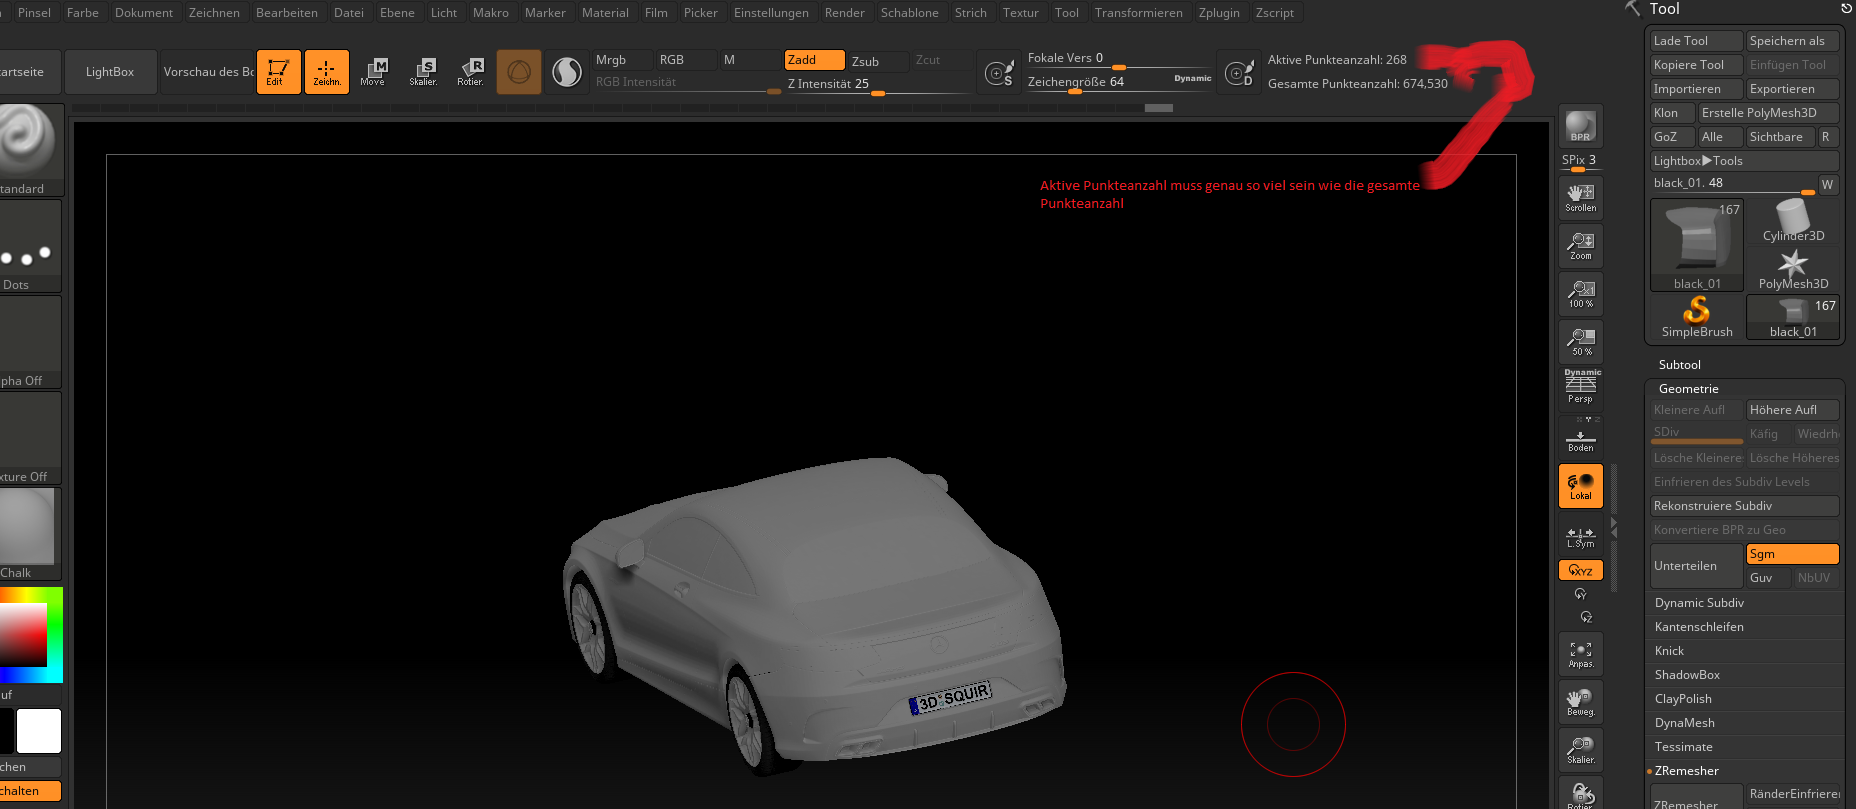Open the Einstellungen menu
This screenshot has width=1856, height=809.
pyautogui.click(x=771, y=12)
